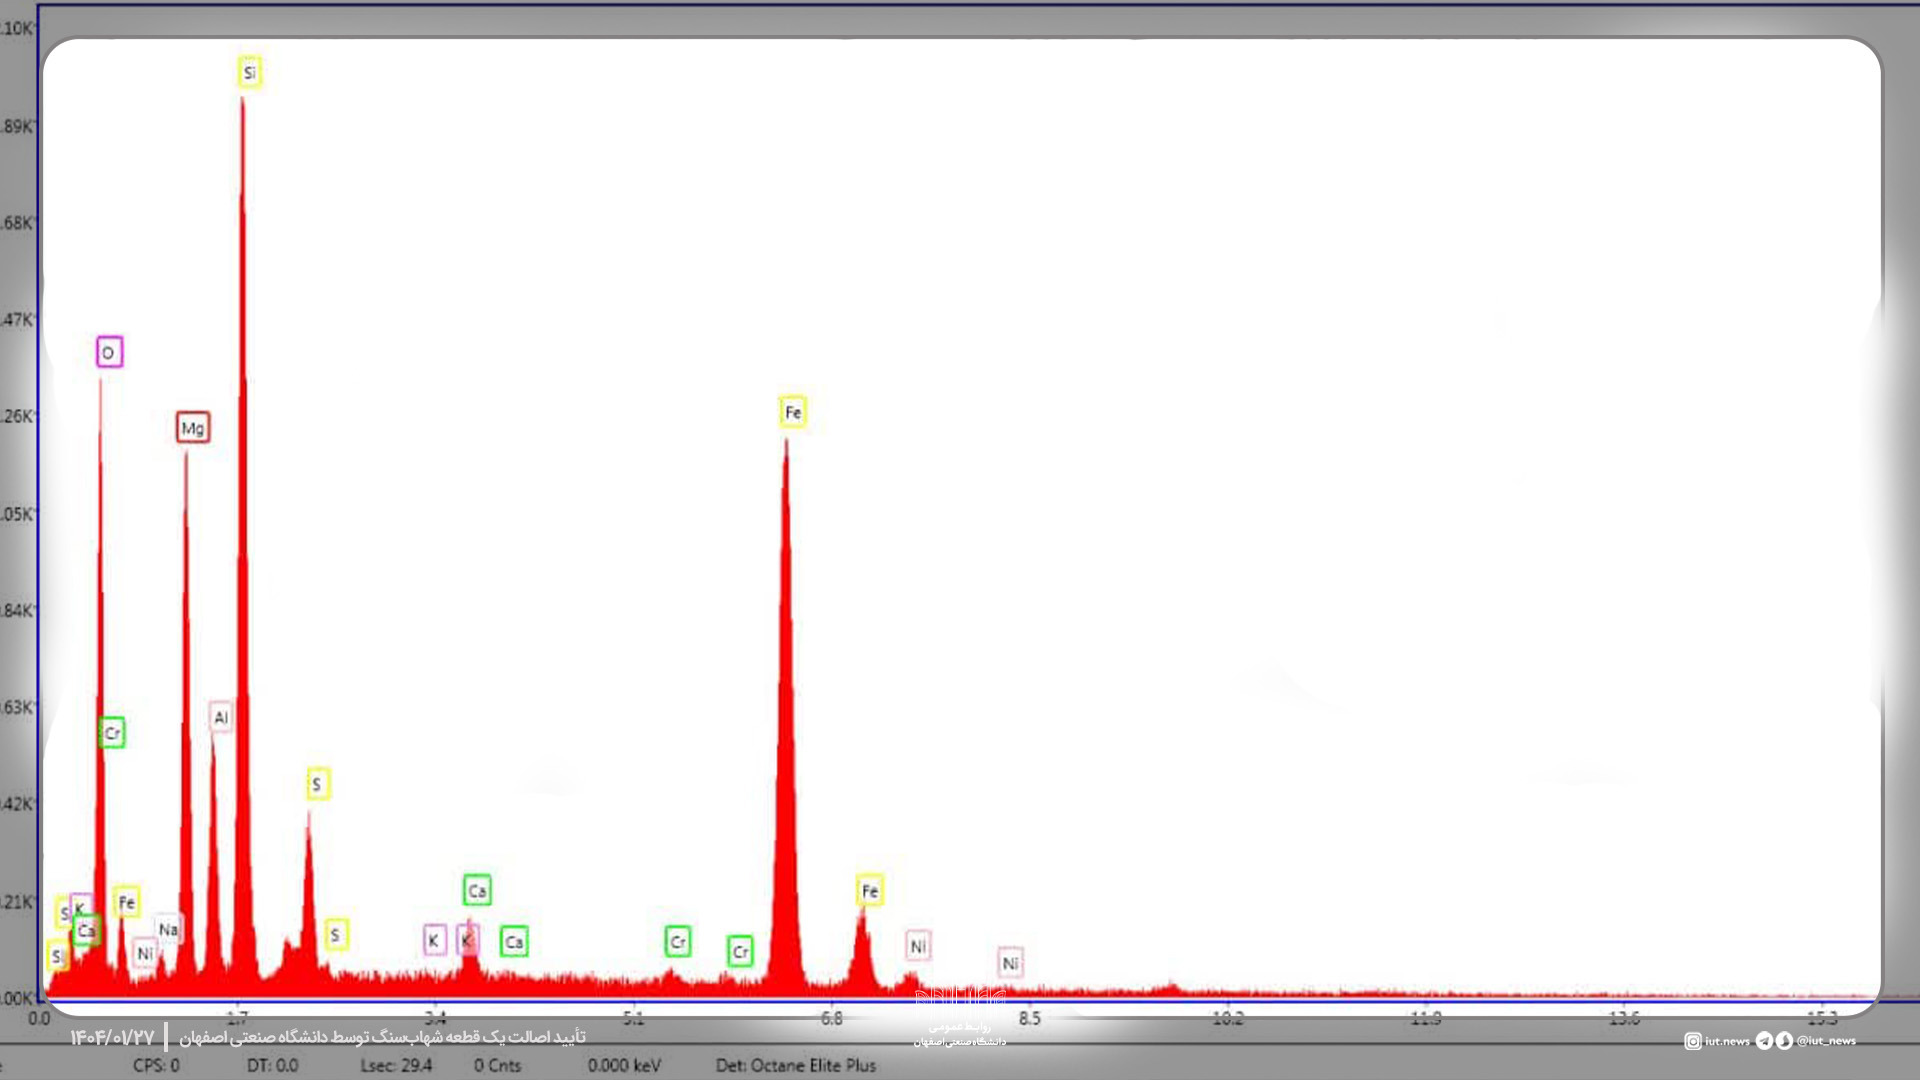
Task: Click the iut.news handle text
Action: (1727, 1041)
